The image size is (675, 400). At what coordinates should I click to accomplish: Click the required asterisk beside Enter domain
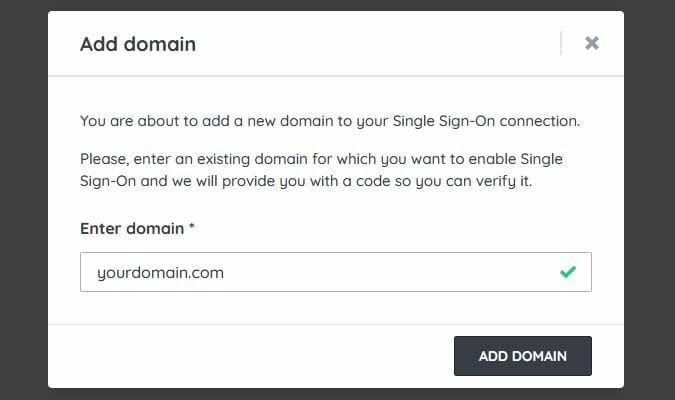(x=191, y=227)
